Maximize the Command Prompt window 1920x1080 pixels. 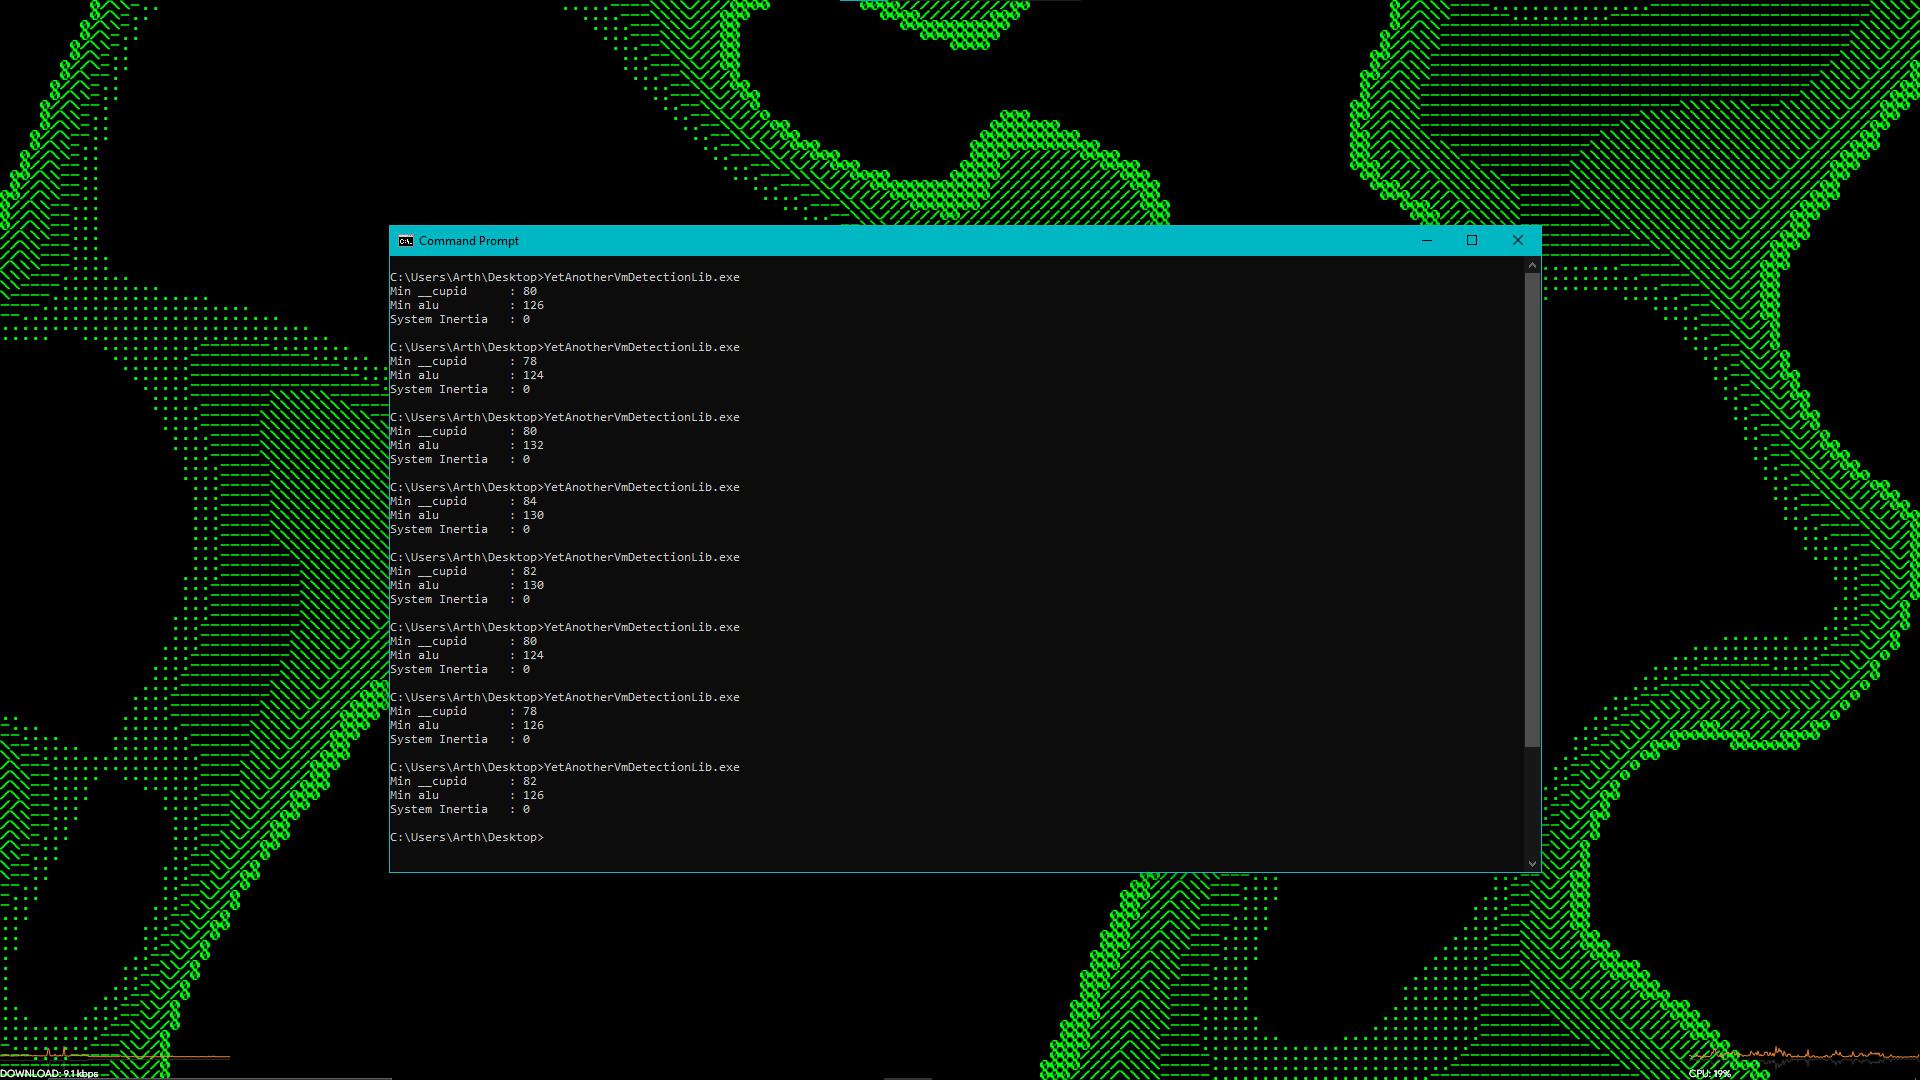[1472, 241]
